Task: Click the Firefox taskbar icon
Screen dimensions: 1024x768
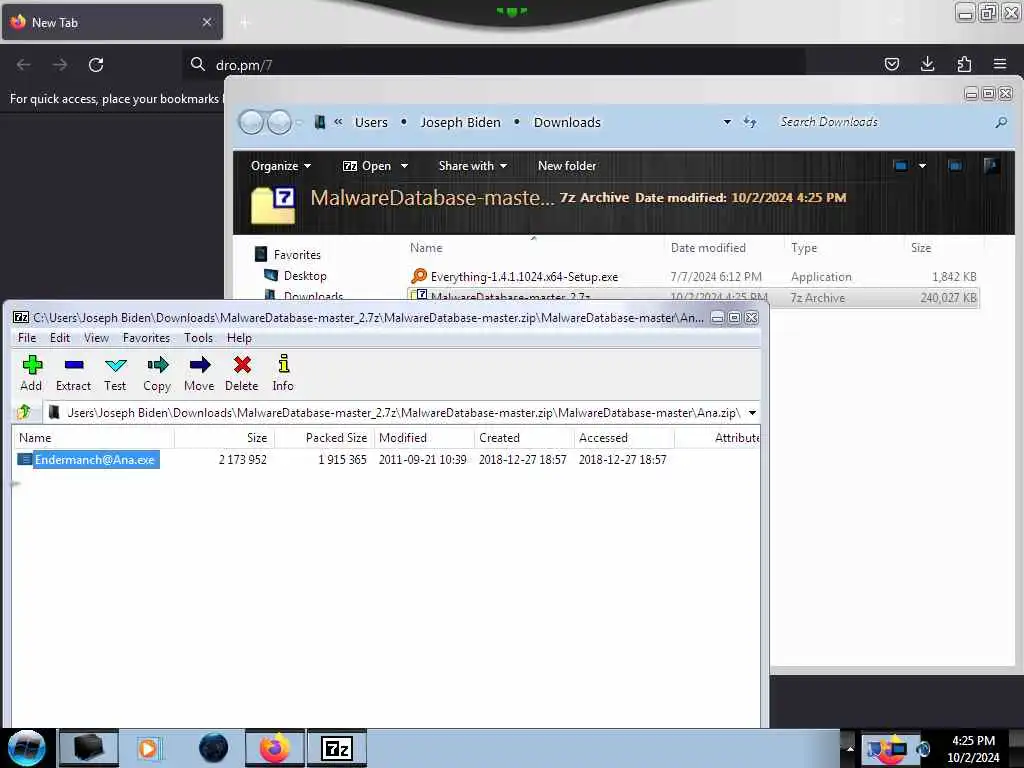Action: pos(275,748)
